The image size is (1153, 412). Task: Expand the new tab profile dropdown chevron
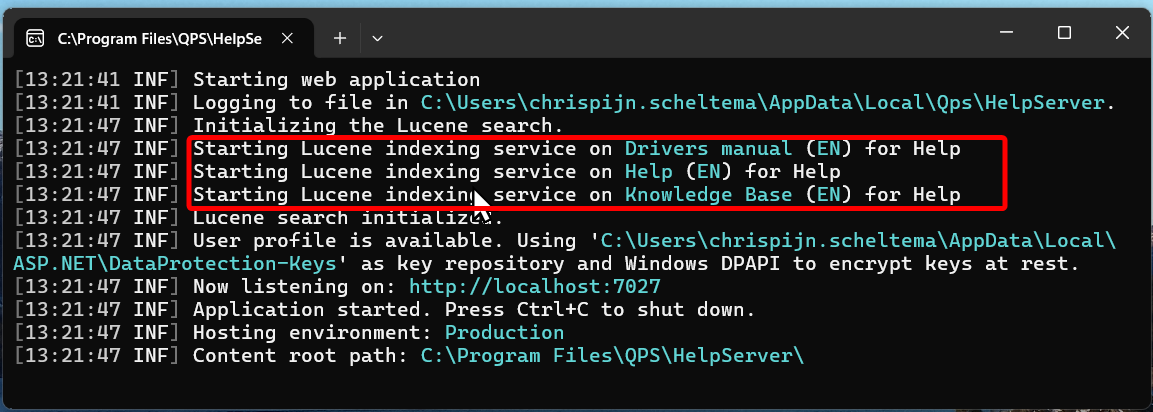pos(377,38)
